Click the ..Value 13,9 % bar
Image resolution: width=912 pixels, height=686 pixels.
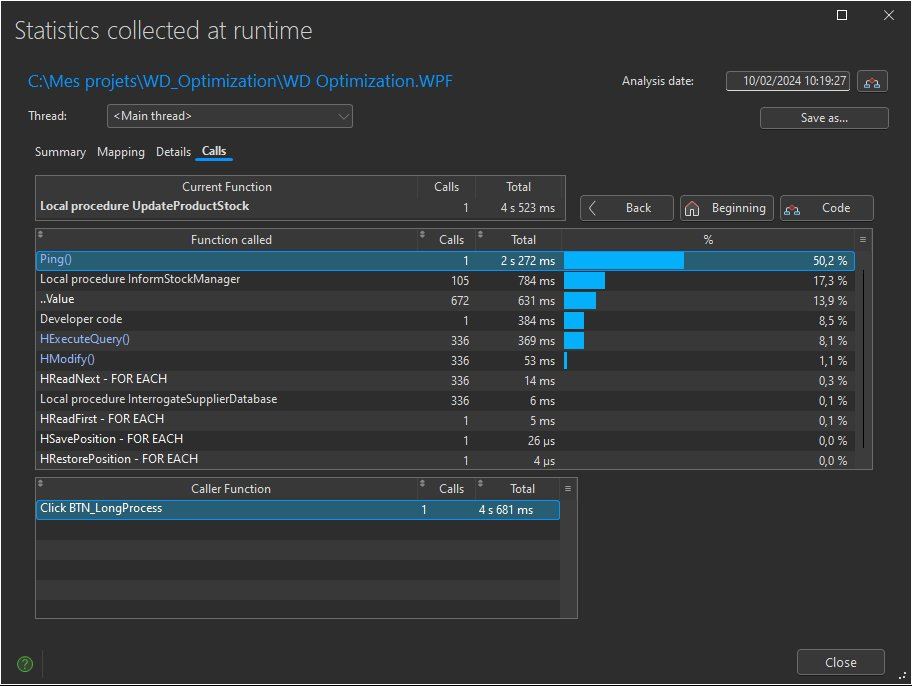[580, 300]
